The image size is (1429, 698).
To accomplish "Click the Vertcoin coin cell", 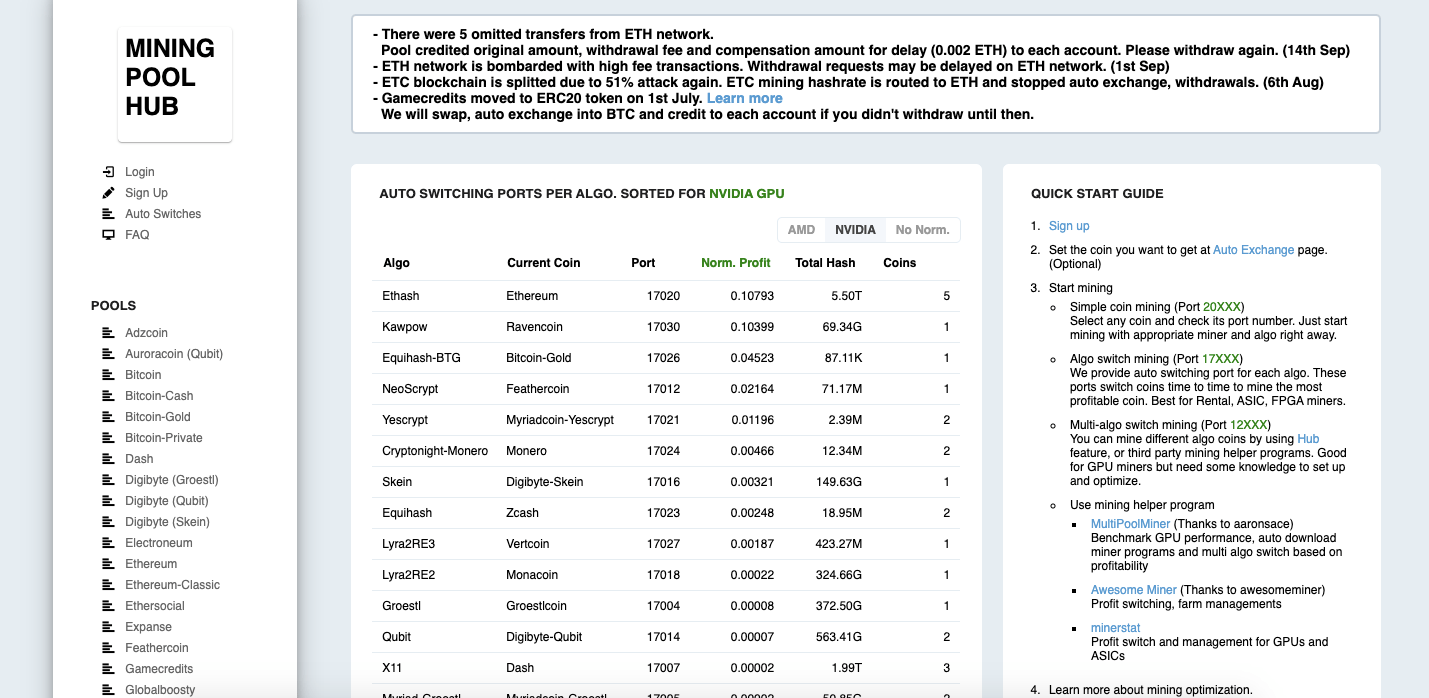I will [528, 544].
